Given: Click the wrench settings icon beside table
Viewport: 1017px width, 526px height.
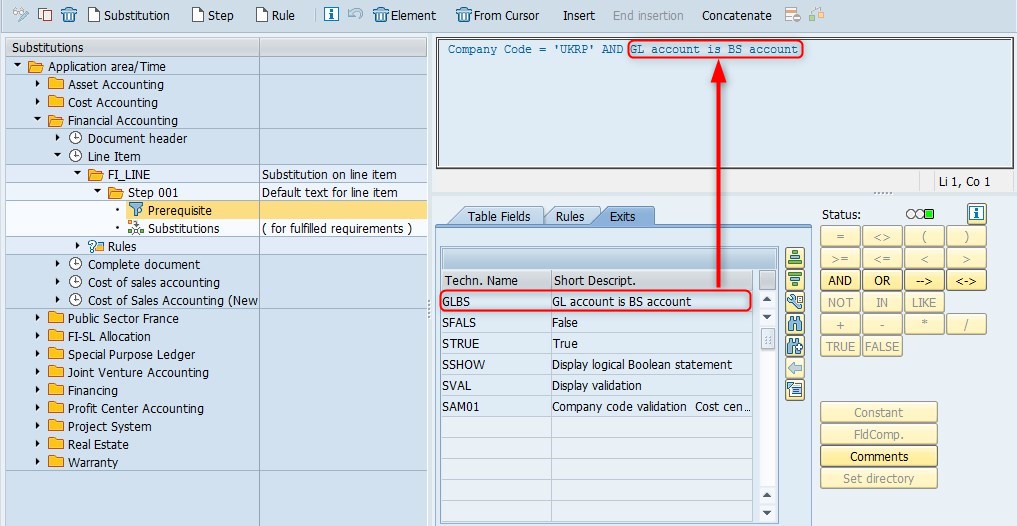Looking at the screenshot, I should 795,301.
